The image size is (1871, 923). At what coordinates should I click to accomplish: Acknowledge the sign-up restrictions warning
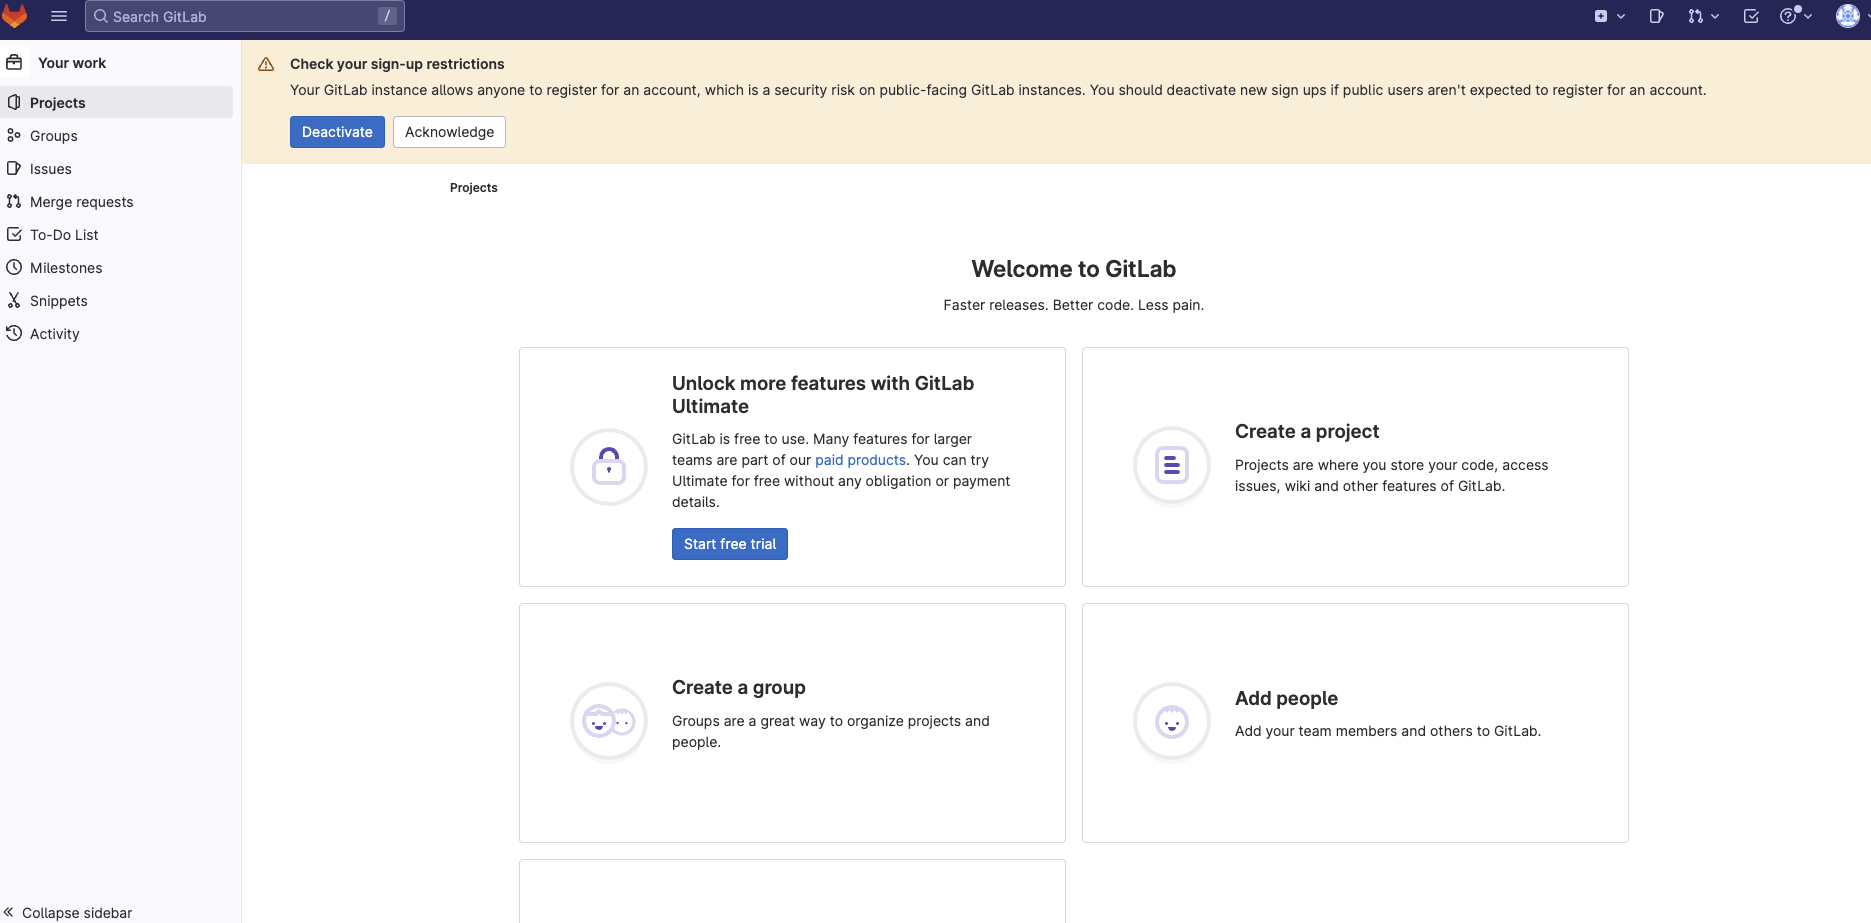[448, 131]
